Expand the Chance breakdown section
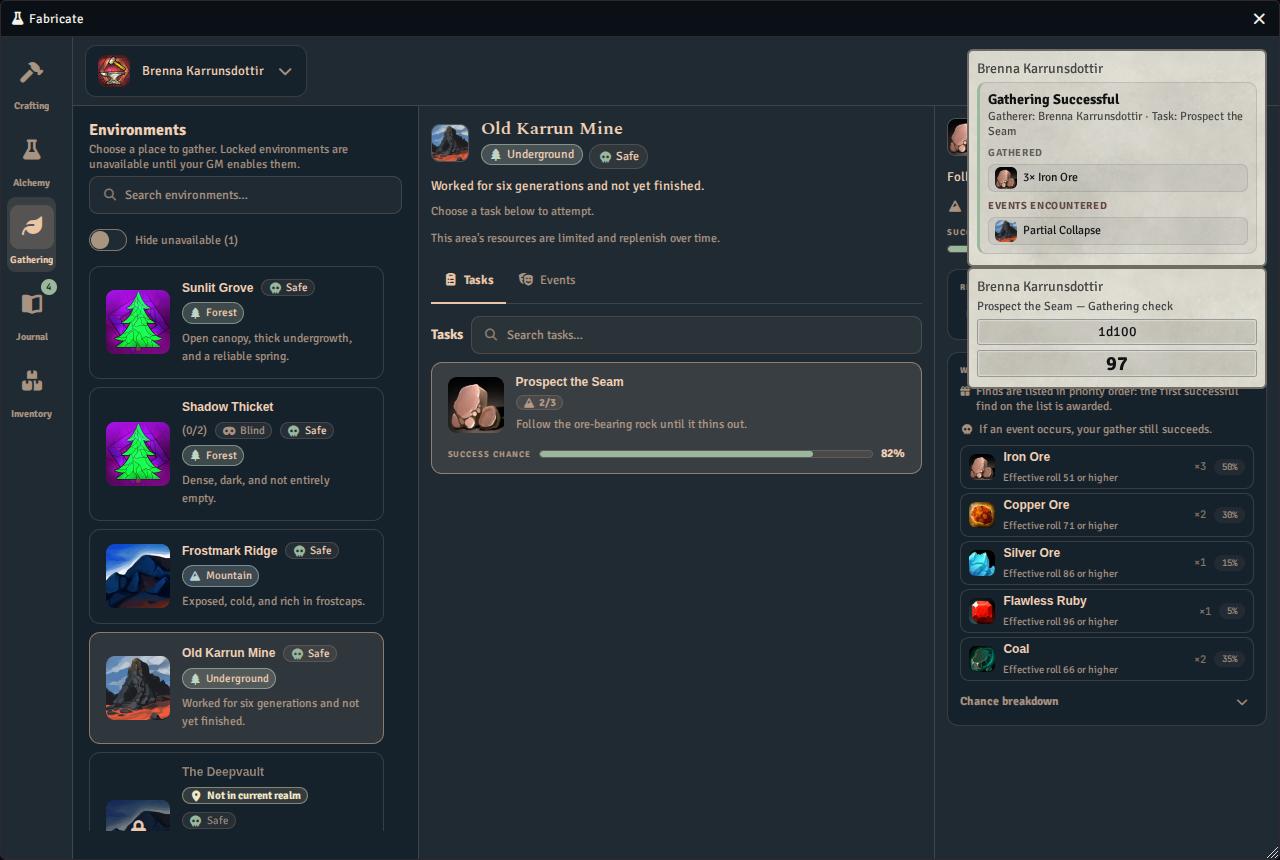1280x860 pixels. coord(1104,701)
